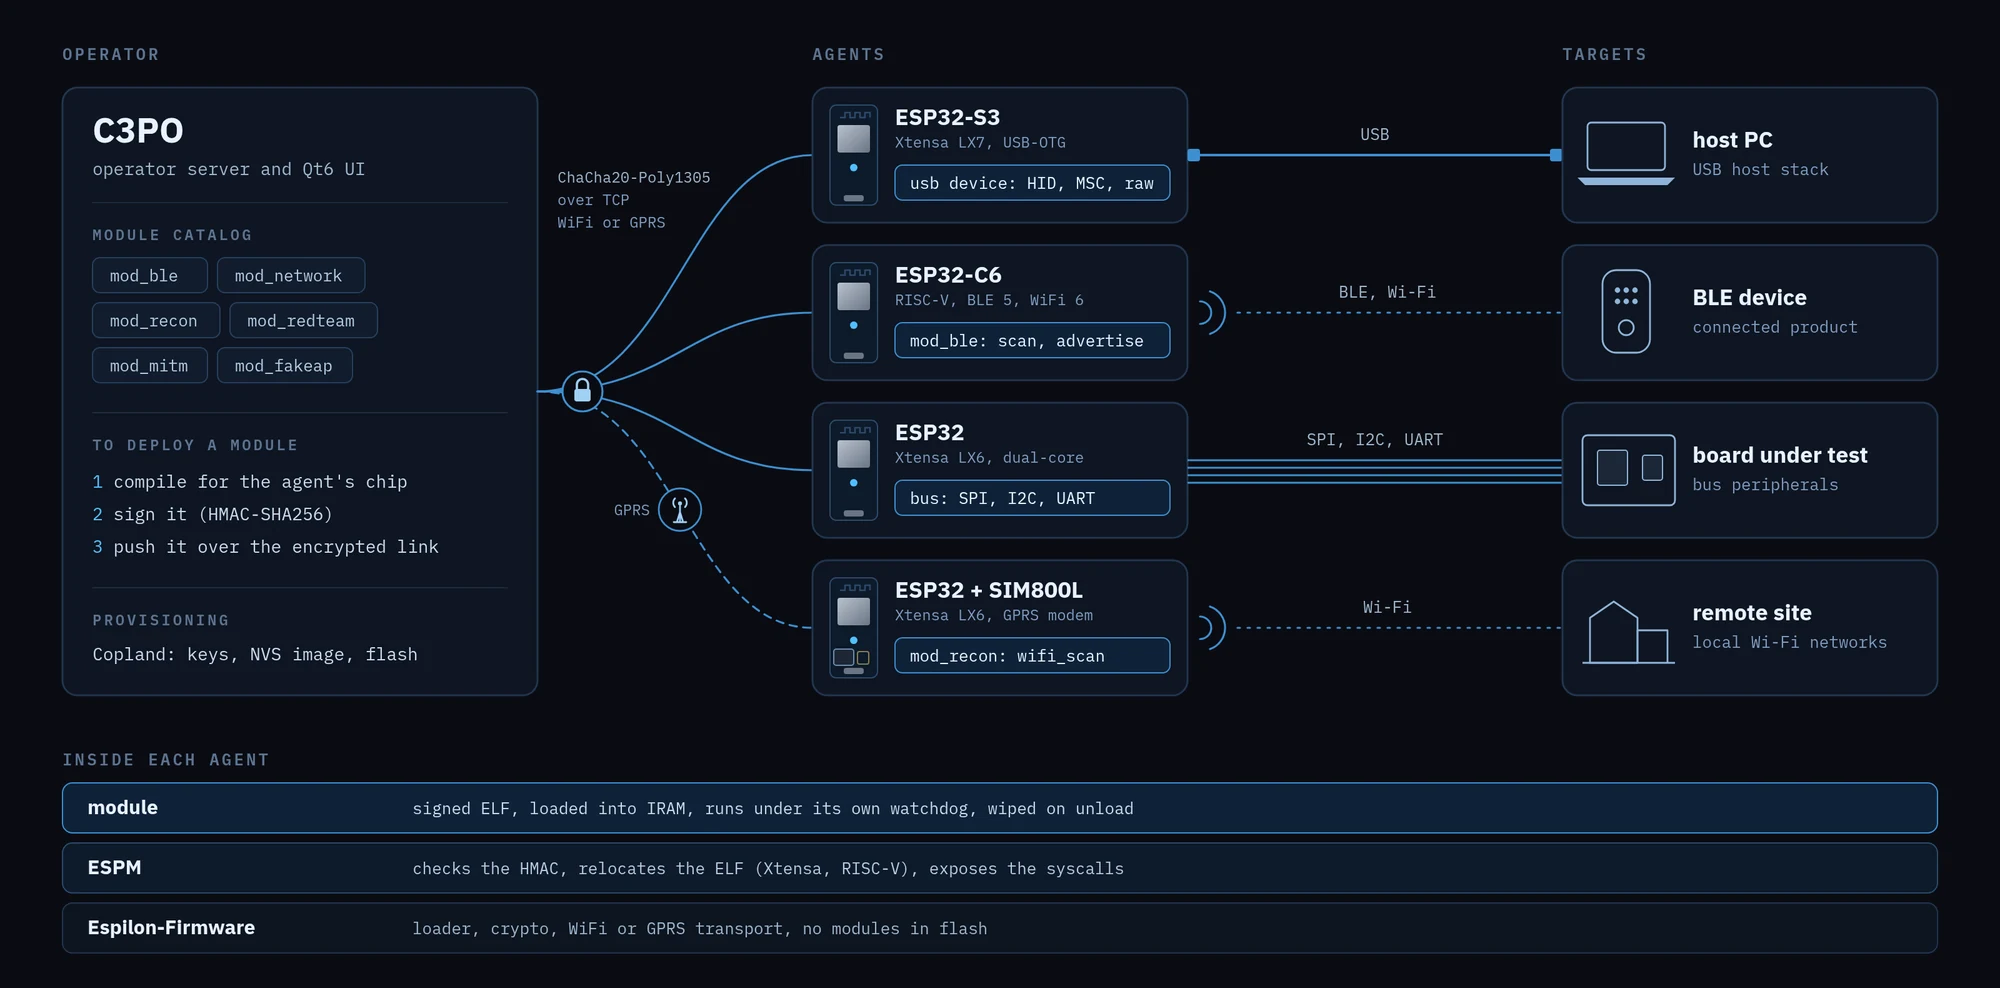Click the GPRS antenna tower icon
Screen dimensions: 2000x988
pos(680,510)
